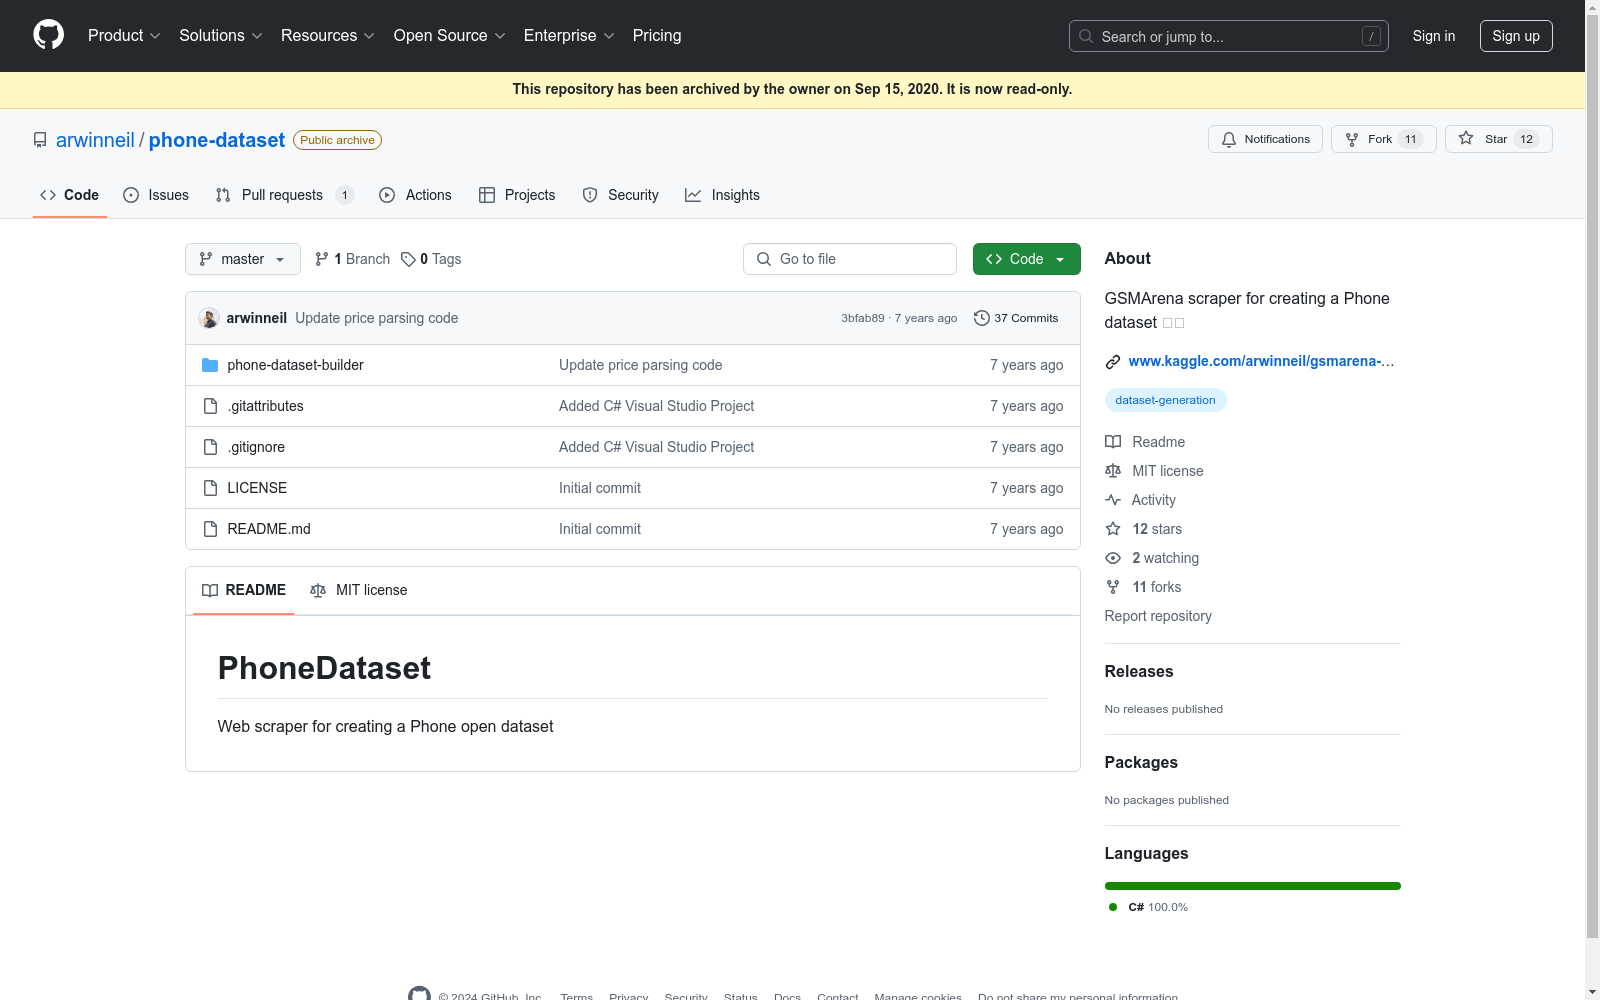
Task: Click the Sign in link
Action: click(1434, 36)
